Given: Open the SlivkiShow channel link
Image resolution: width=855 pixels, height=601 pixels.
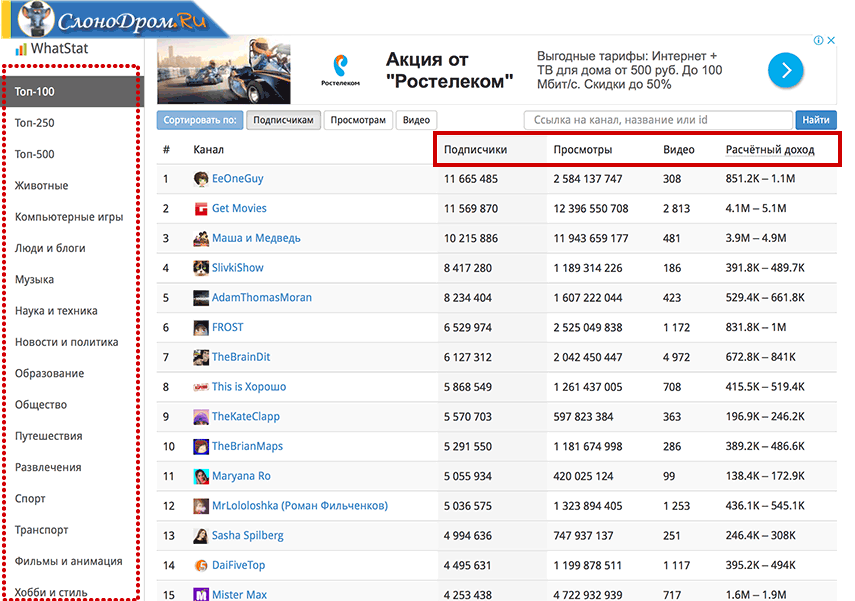Looking at the screenshot, I should [238, 268].
